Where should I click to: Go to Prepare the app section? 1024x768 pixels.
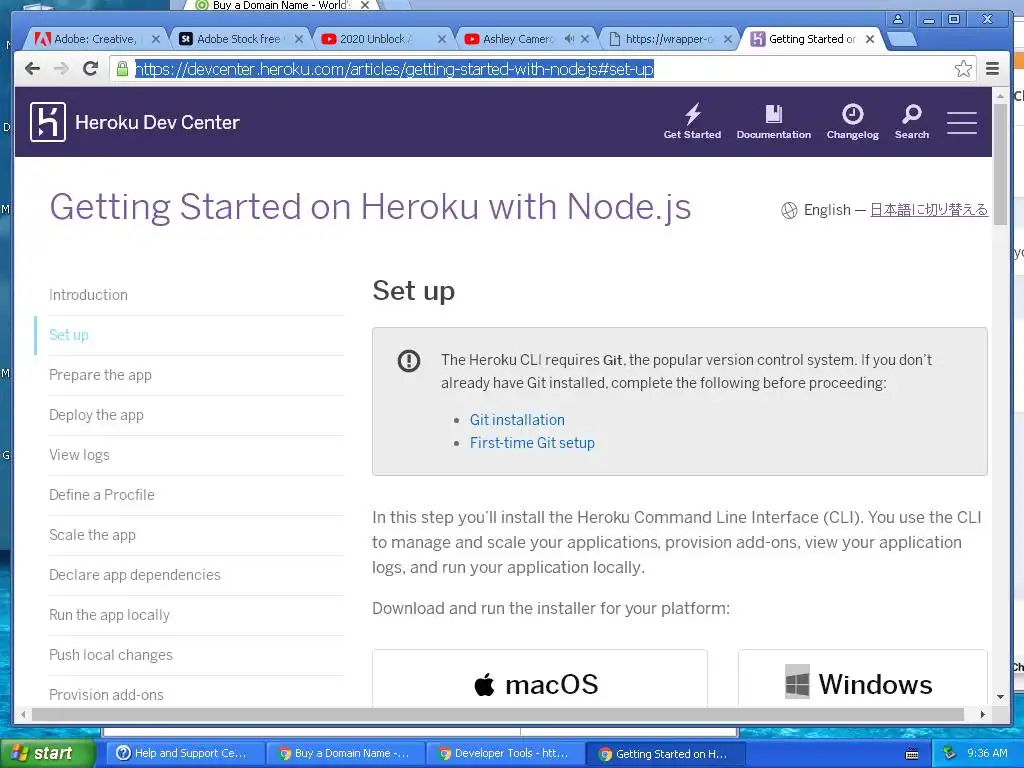tap(100, 375)
